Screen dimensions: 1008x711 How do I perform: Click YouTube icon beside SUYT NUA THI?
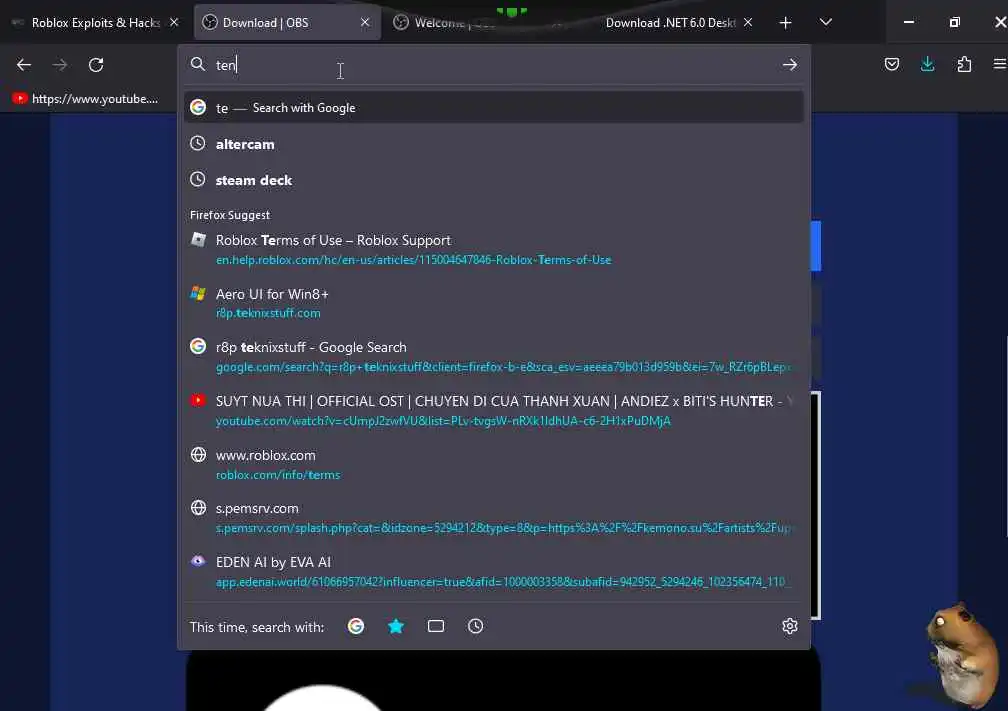198,400
